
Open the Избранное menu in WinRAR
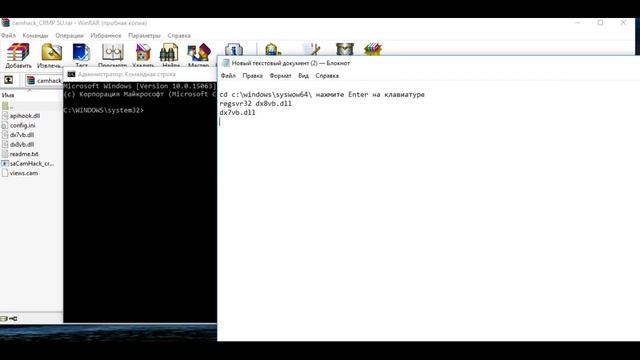coord(106,36)
